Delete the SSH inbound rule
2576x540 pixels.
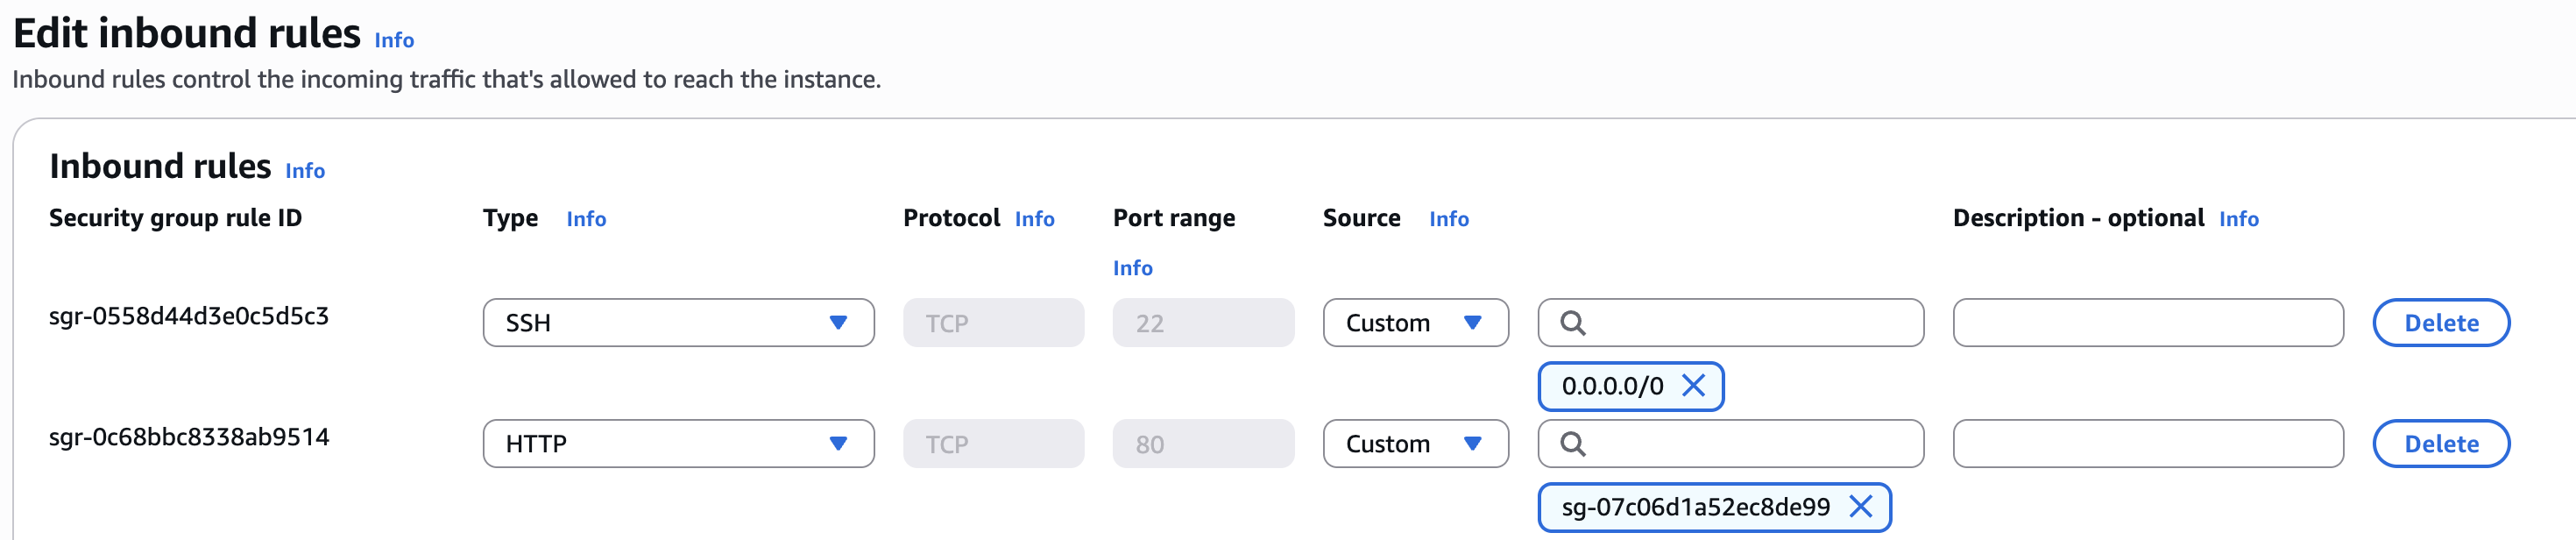2440,323
